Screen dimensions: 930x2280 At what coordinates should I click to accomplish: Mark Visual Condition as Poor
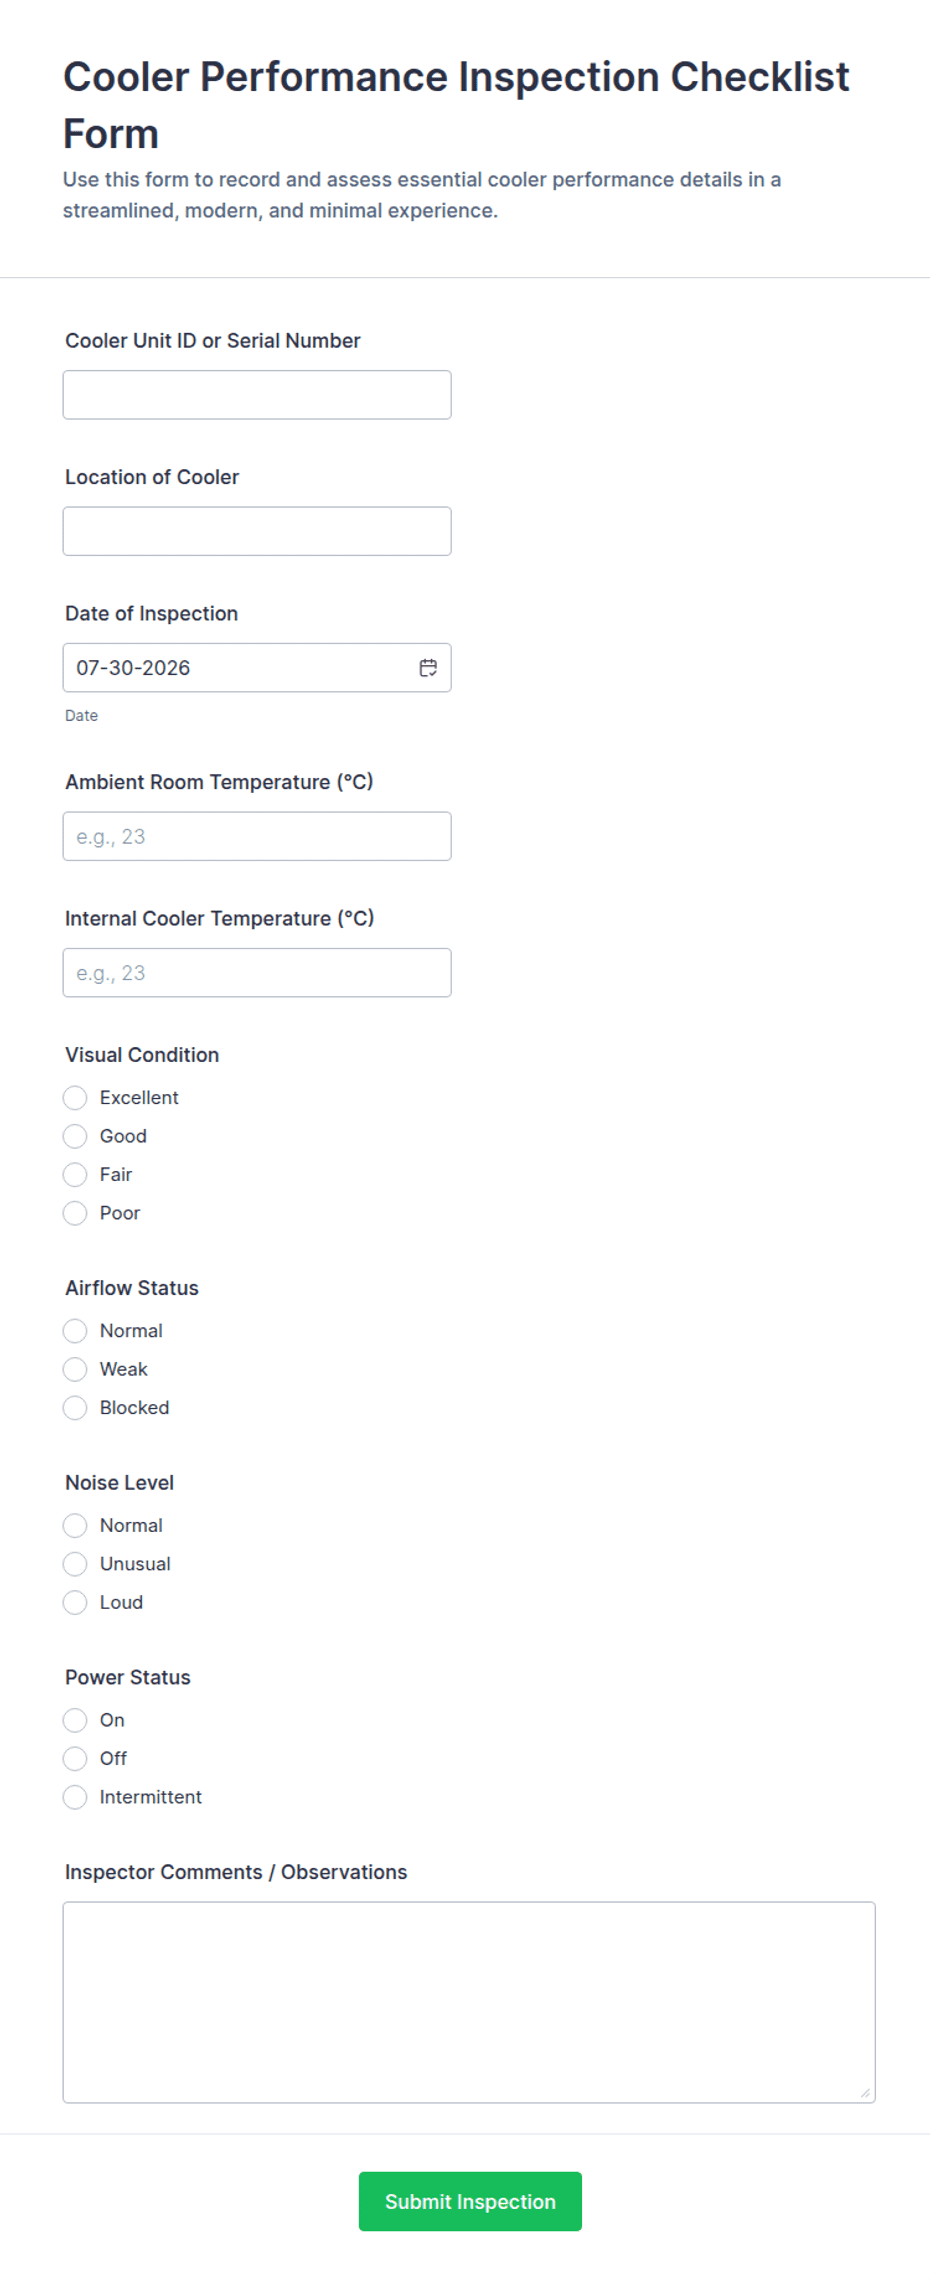click(x=75, y=1213)
